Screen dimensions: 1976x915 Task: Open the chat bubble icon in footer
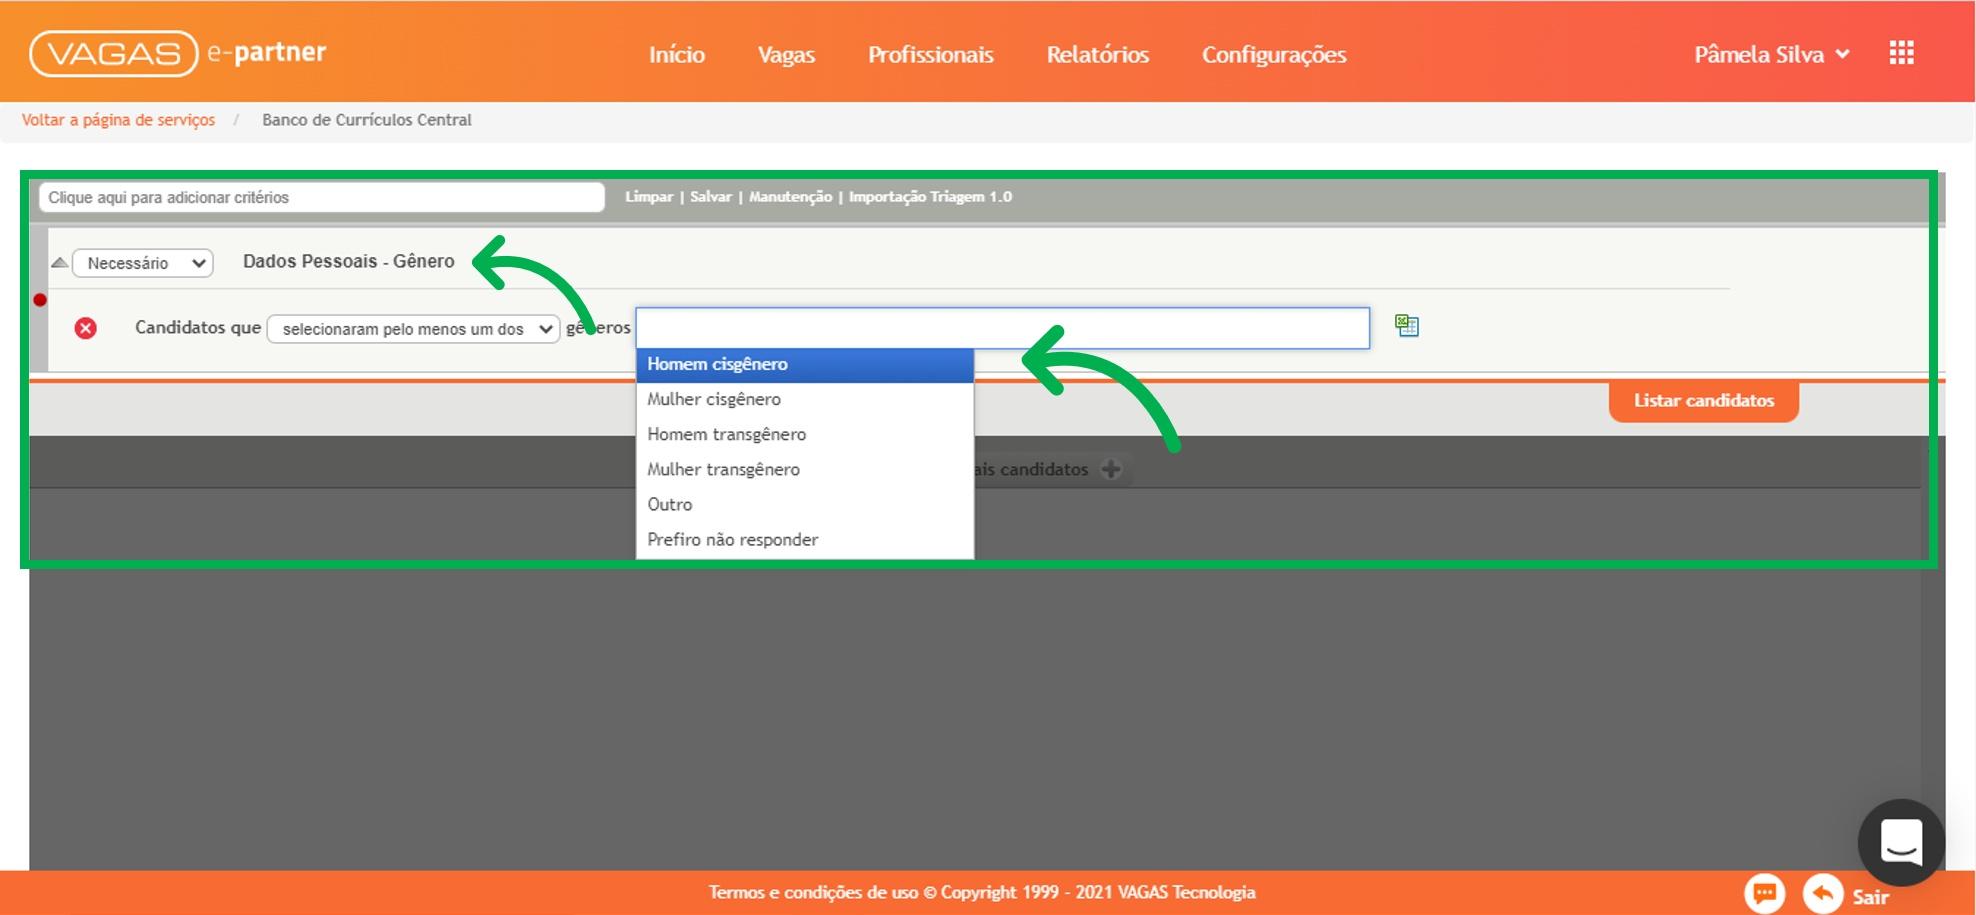[1765, 892]
